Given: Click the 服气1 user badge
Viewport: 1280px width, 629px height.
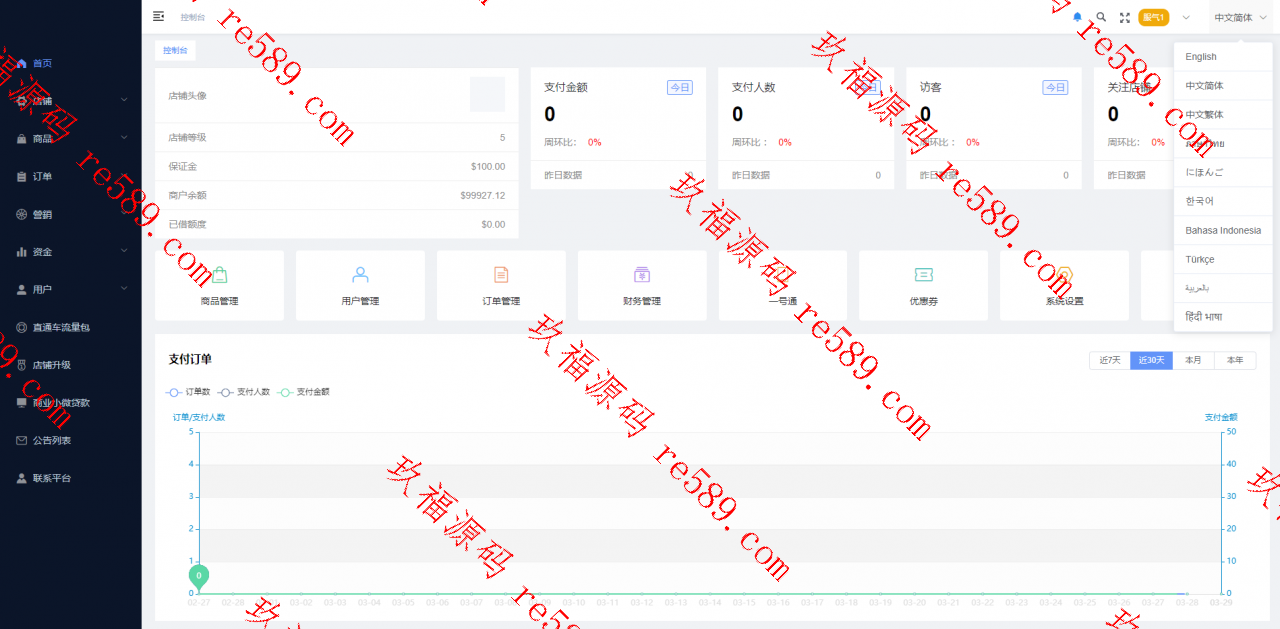Looking at the screenshot, I should [1154, 17].
